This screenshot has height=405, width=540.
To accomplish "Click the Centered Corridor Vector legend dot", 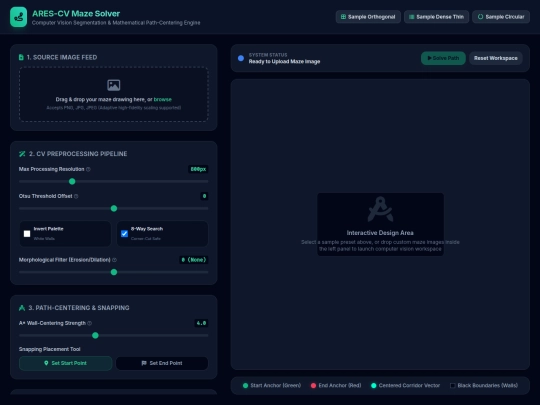I will [373, 385].
